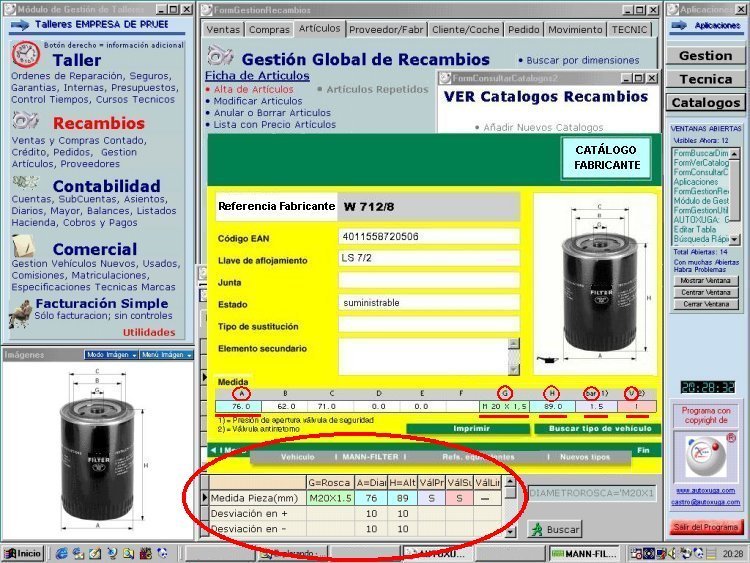This screenshot has width=750, height=563.
Task: Click the oil can icon beside filter image
Action: [547, 359]
